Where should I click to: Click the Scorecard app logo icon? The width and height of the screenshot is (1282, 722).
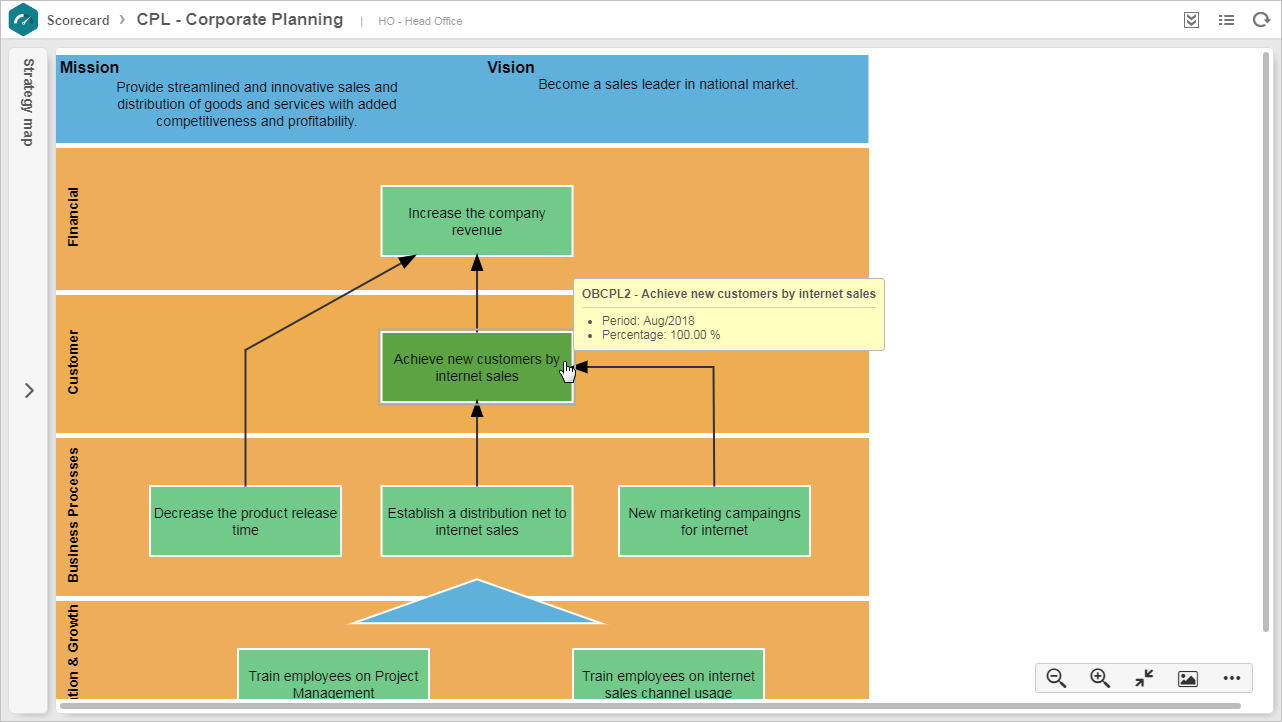22,20
